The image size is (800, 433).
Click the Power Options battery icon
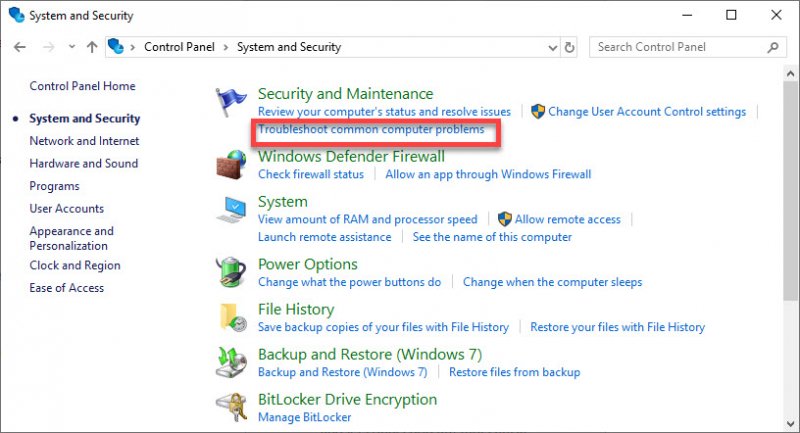232,272
